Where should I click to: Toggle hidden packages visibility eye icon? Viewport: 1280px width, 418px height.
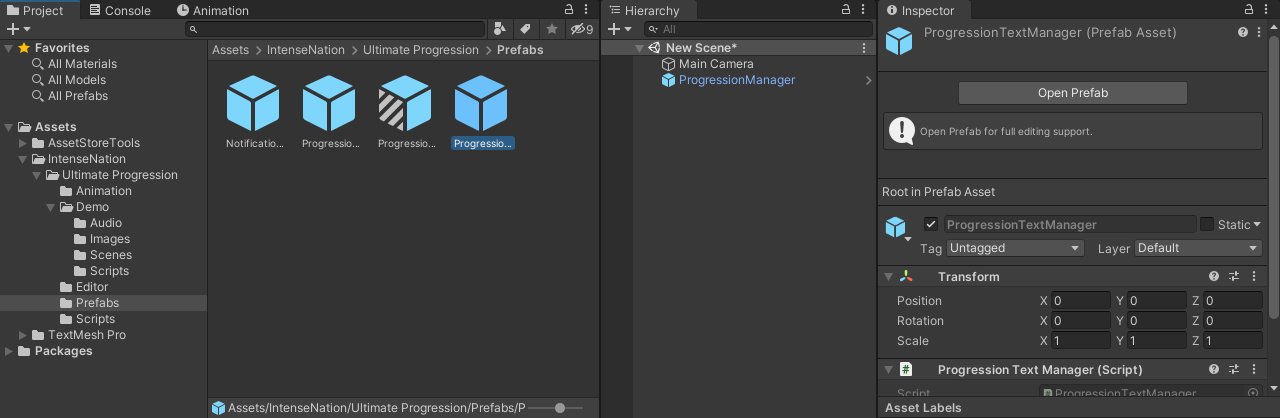[582, 29]
